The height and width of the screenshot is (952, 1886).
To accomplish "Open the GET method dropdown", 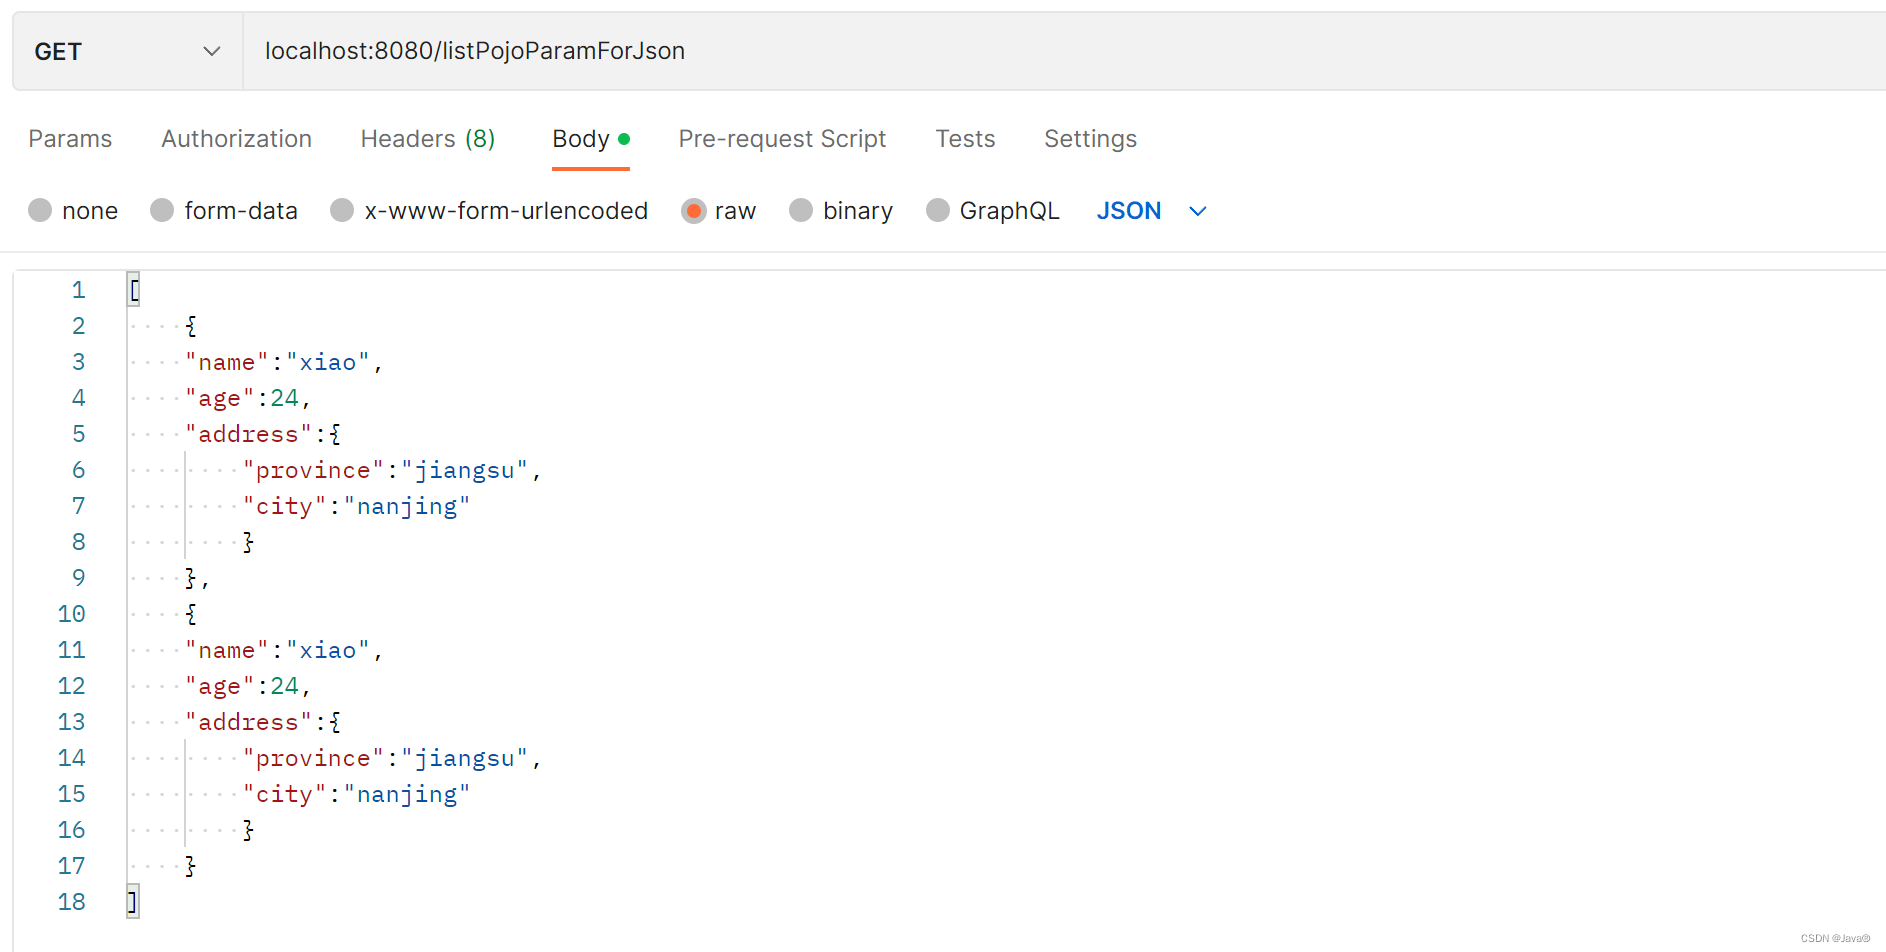I will click(x=128, y=51).
